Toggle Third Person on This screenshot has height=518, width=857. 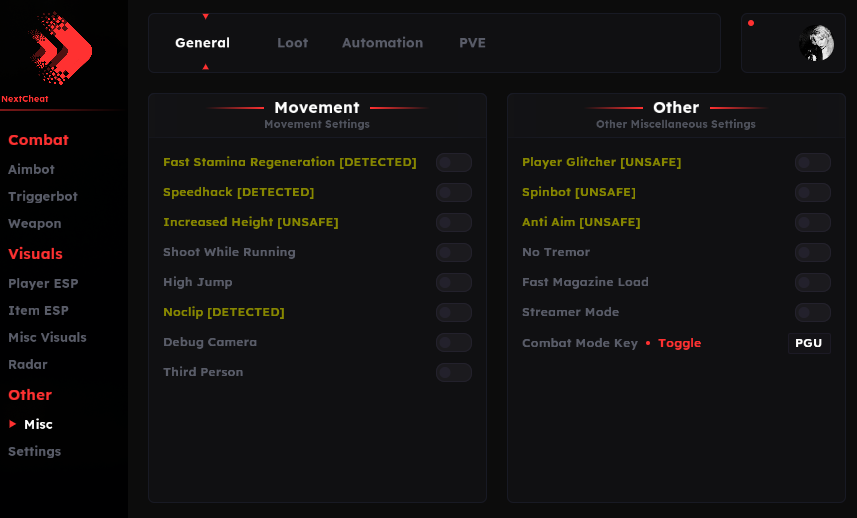tap(453, 372)
